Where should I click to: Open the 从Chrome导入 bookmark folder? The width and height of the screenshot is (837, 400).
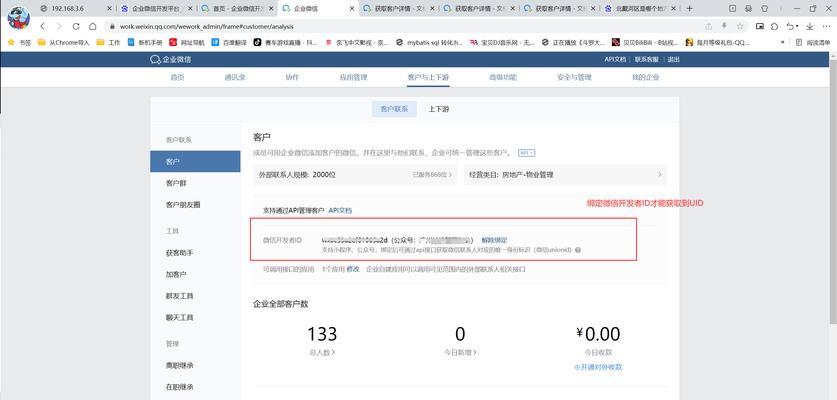coord(64,42)
